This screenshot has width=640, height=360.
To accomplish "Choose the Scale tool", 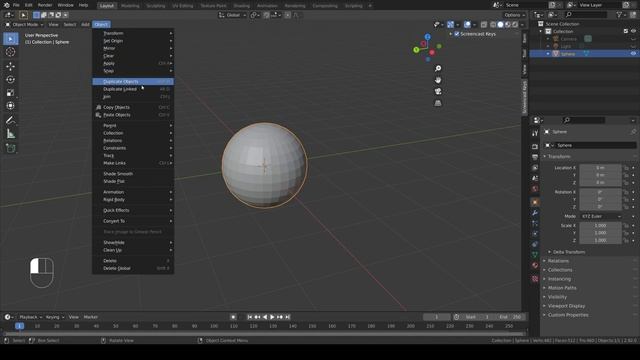I will click(x=11, y=93).
